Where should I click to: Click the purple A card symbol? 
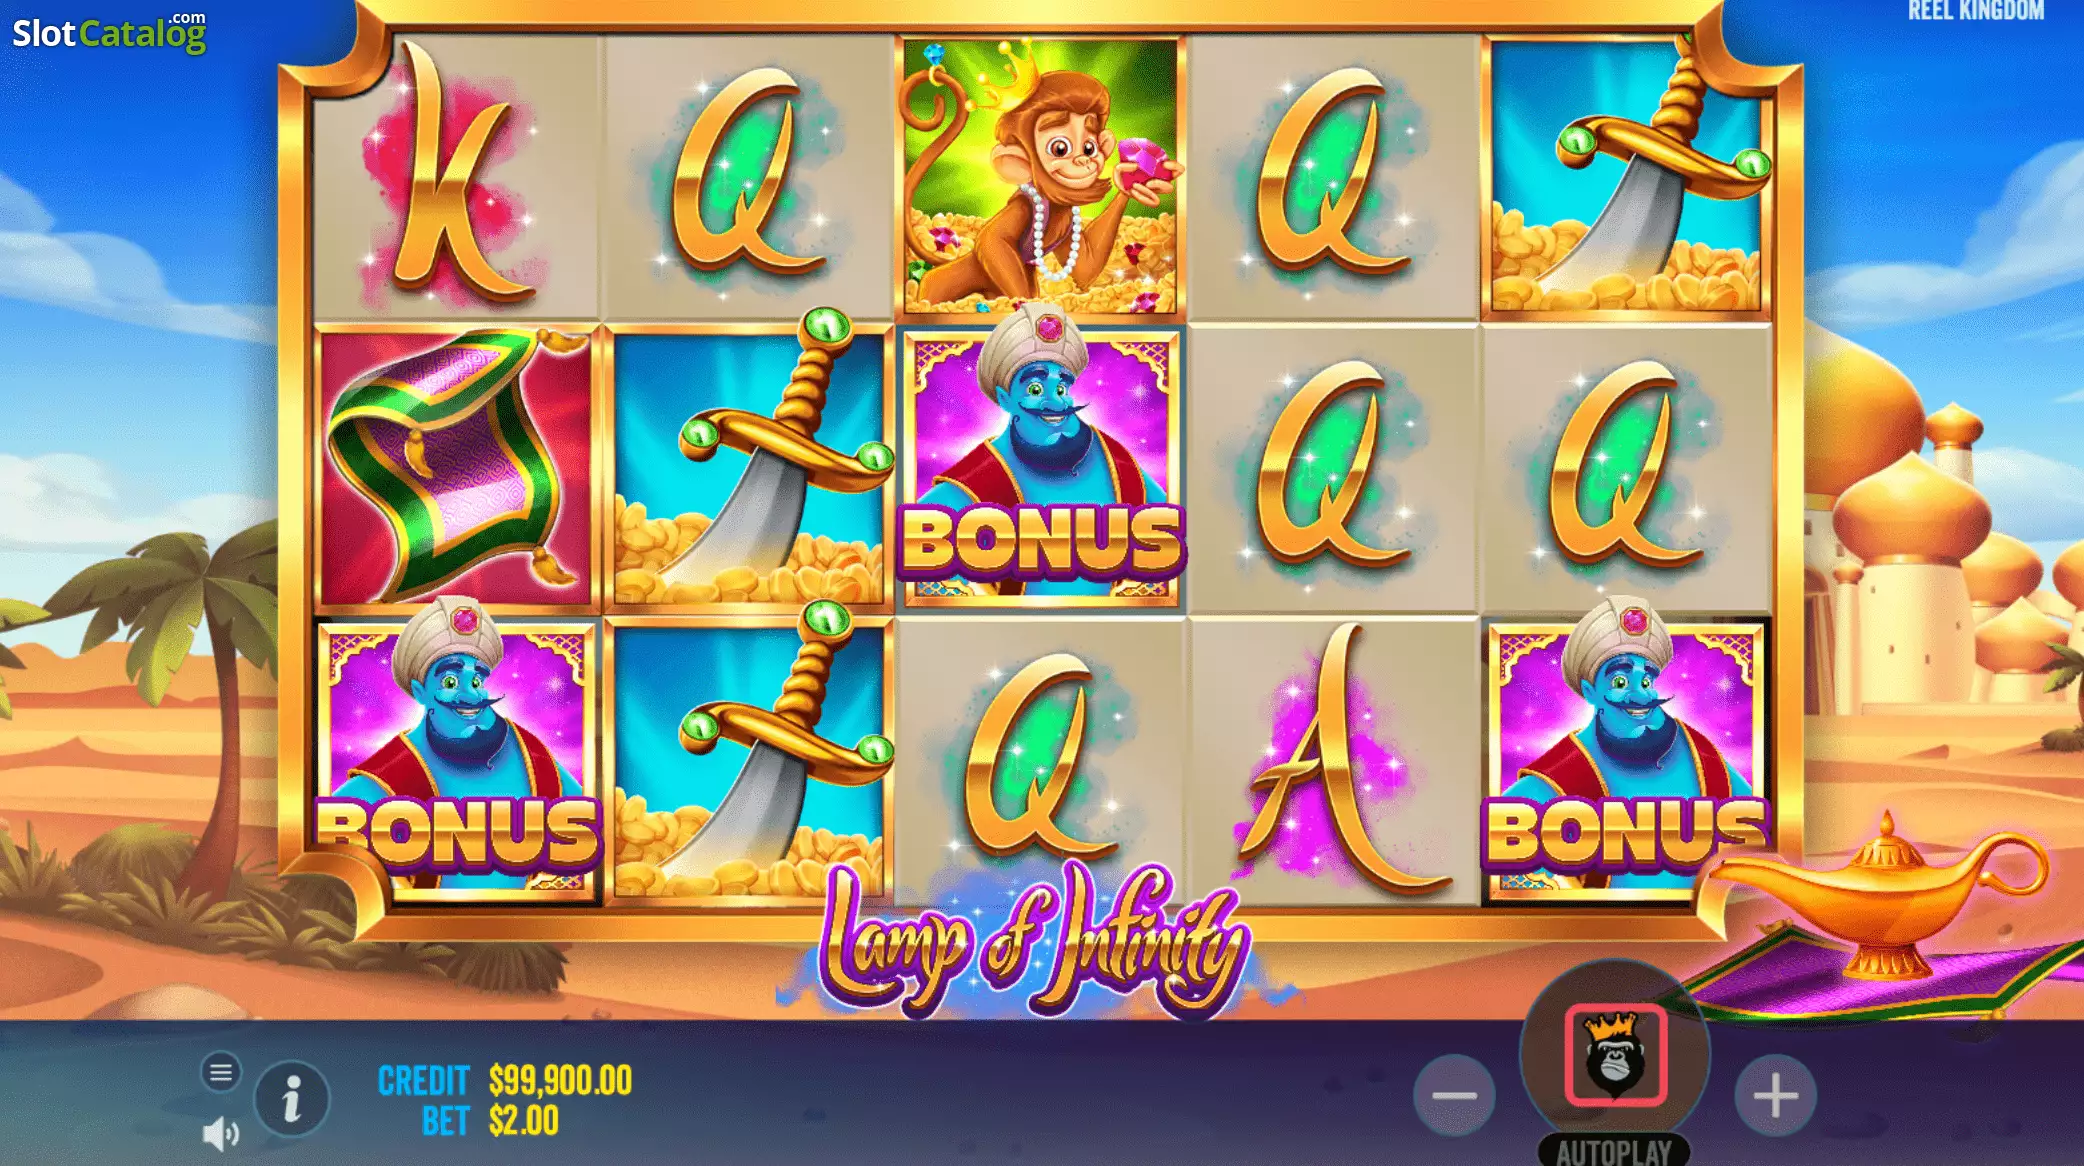pyautogui.click(x=1333, y=760)
